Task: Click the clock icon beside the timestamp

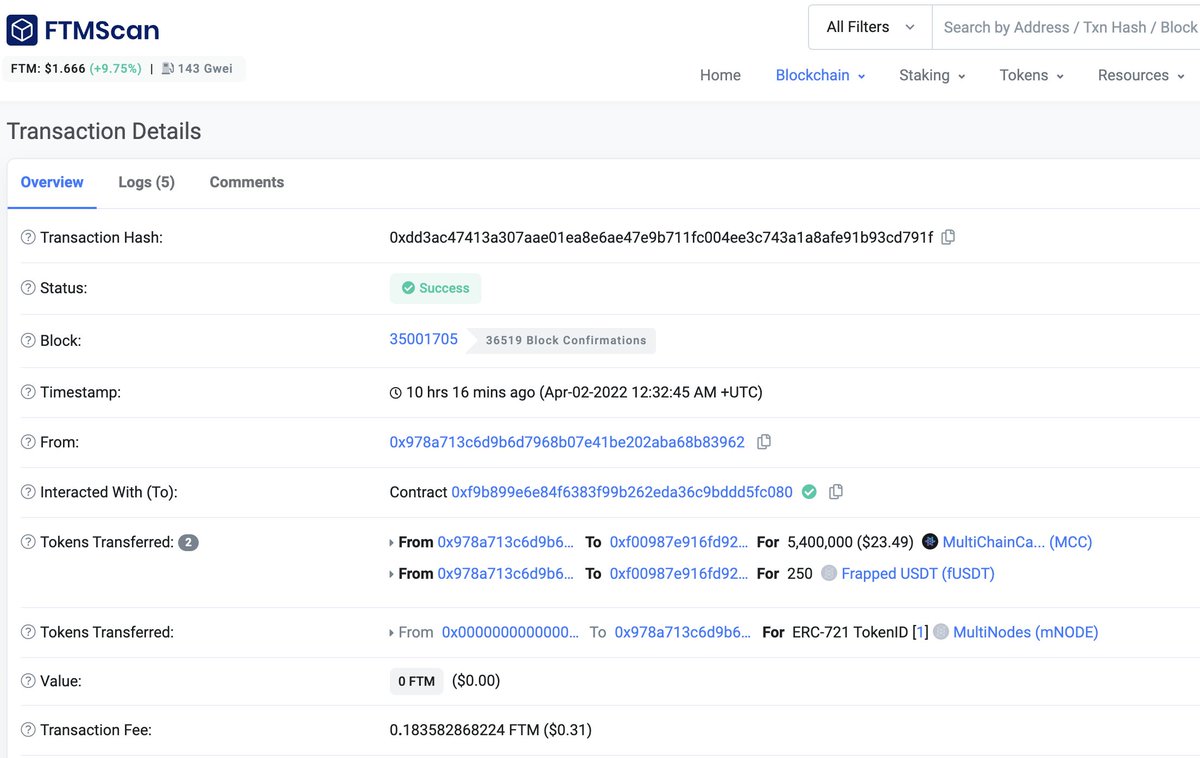Action: (x=395, y=391)
